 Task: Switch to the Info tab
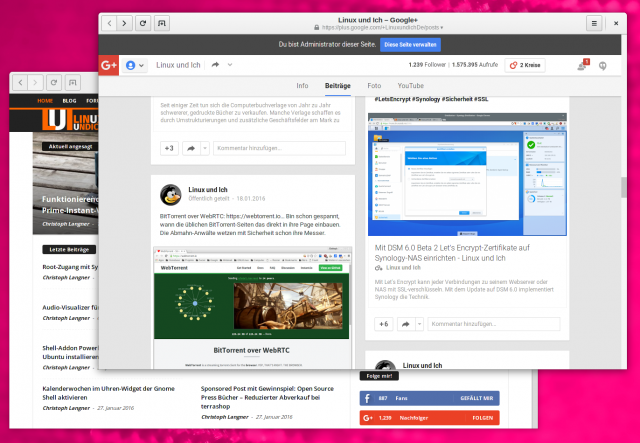pyautogui.click(x=302, y=86)
